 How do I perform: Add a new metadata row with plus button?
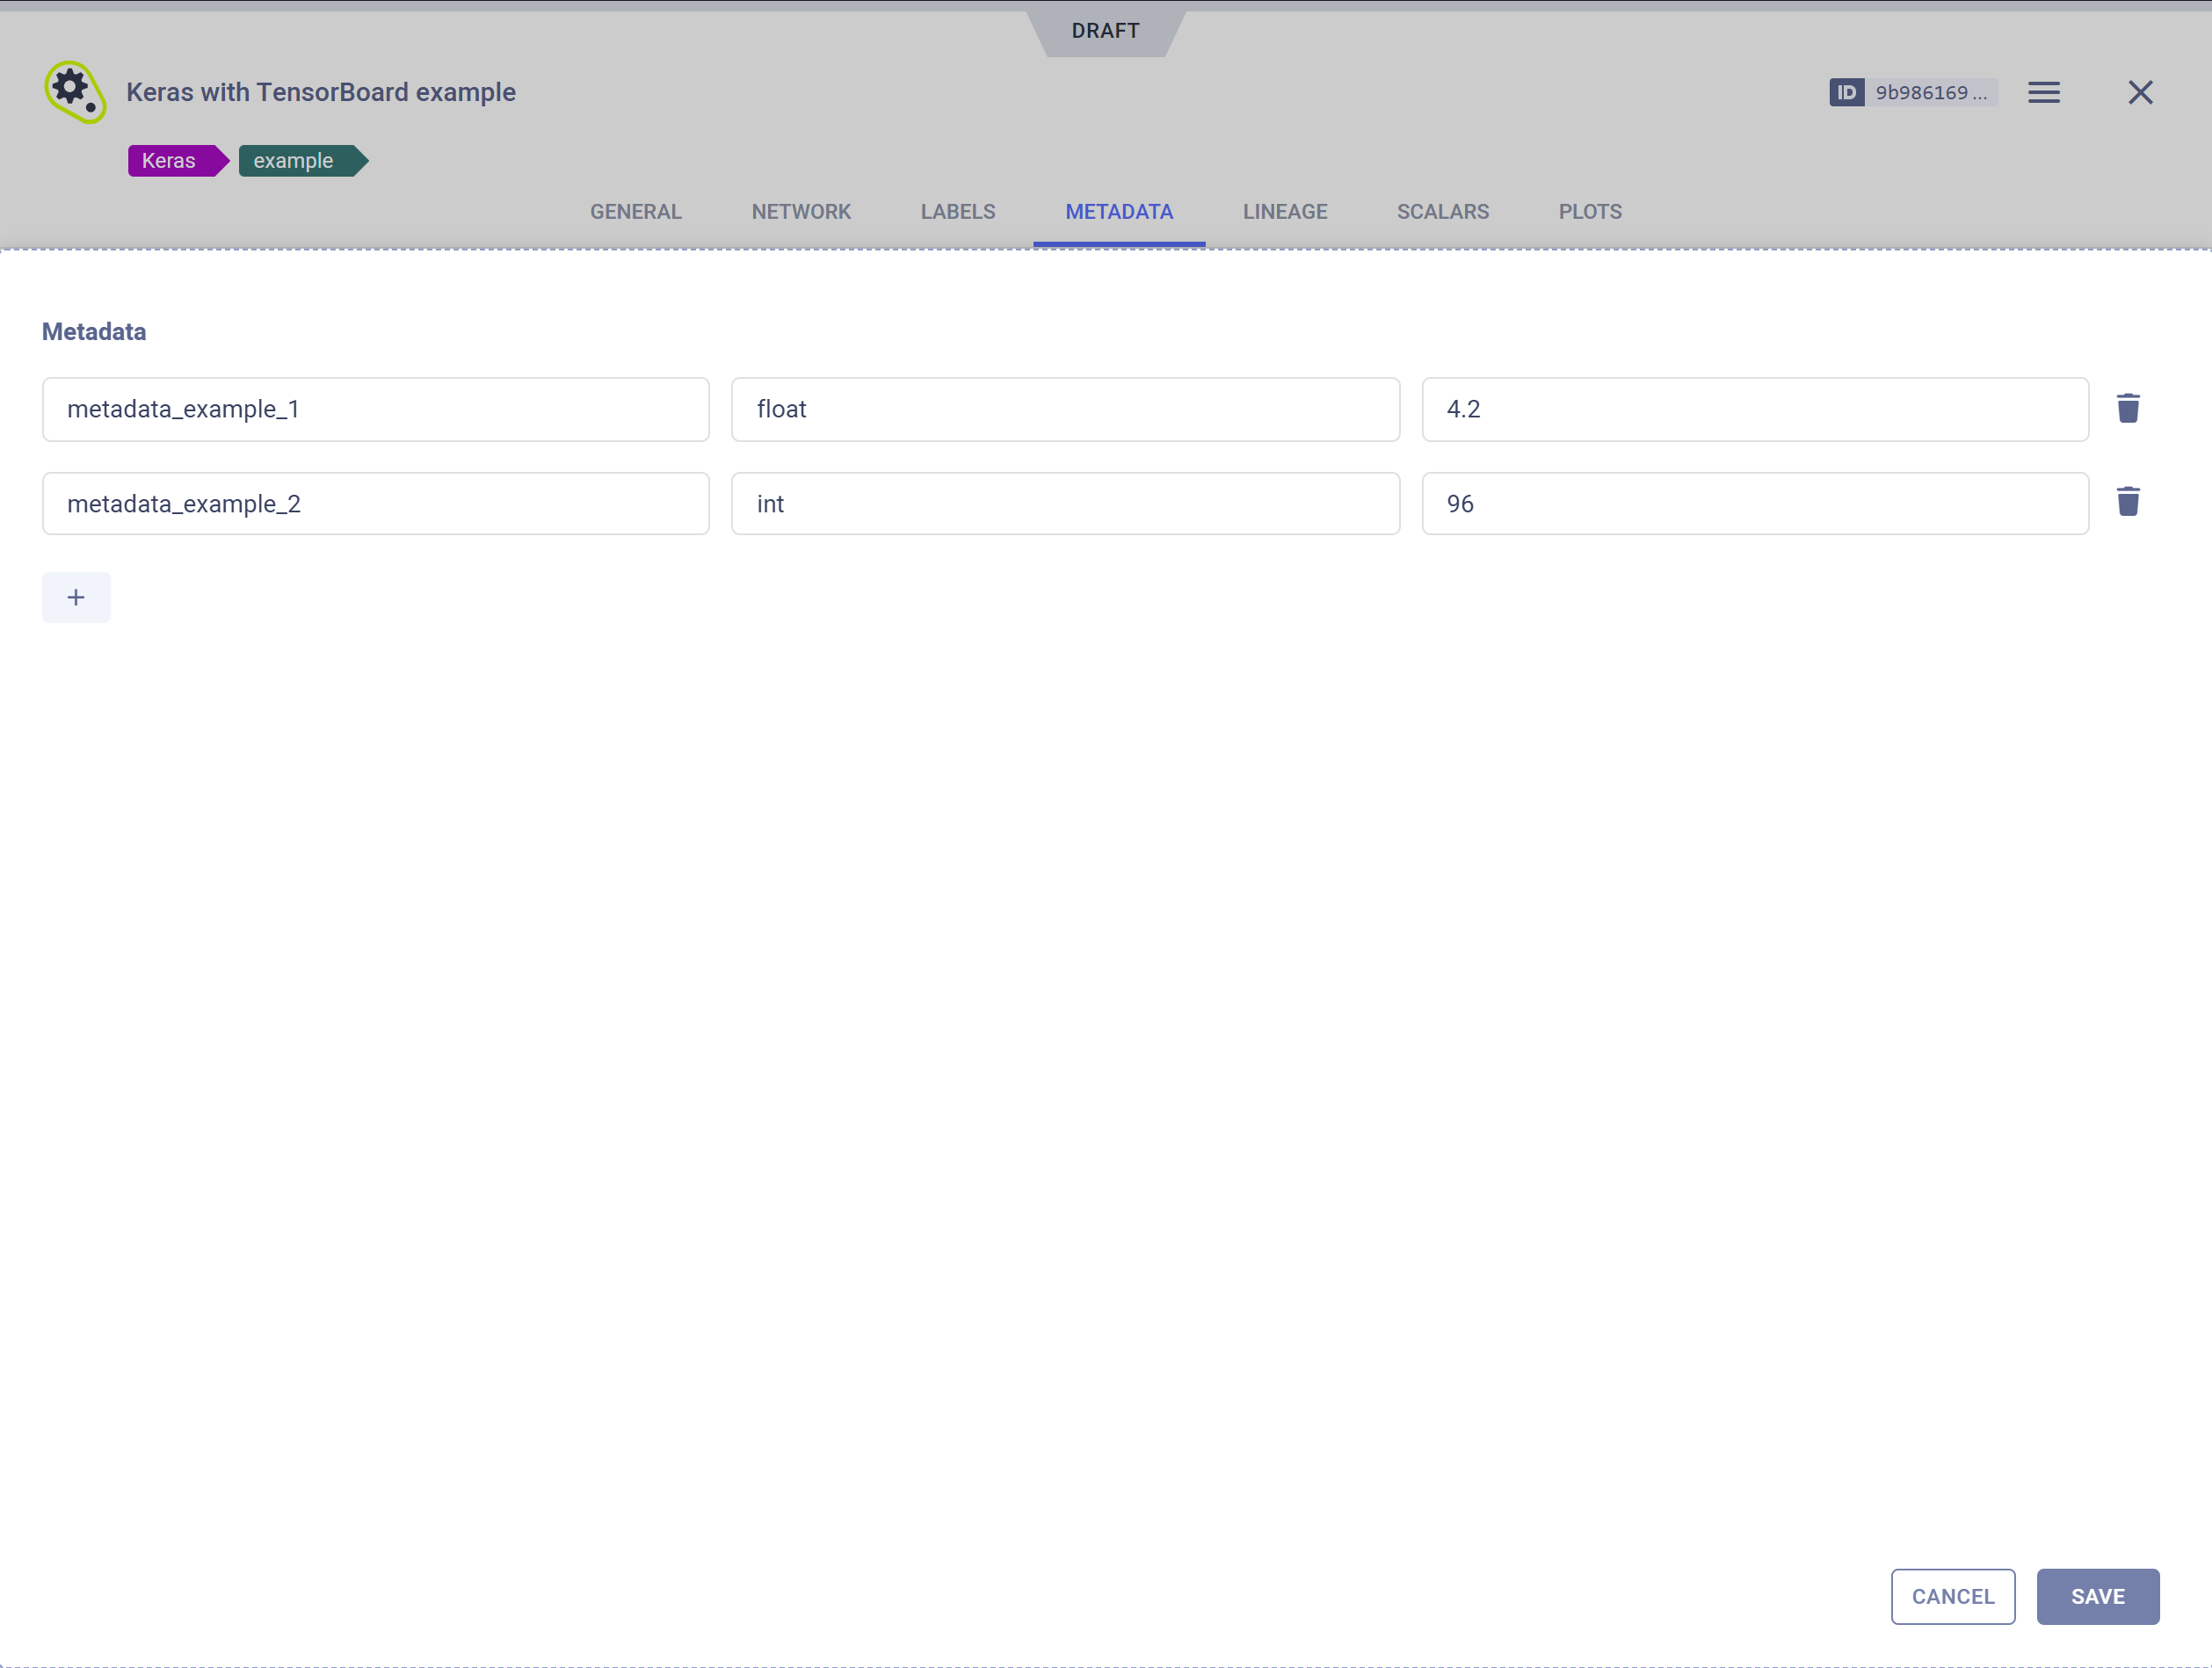coord(75,596)
